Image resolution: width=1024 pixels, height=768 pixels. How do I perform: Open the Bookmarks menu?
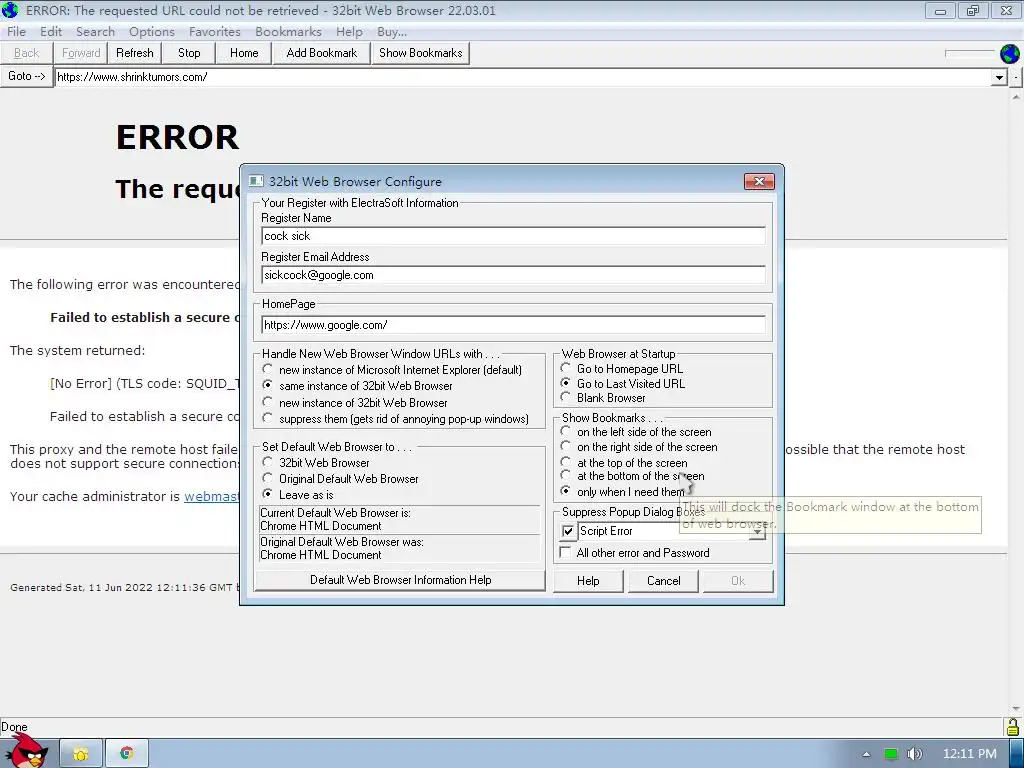(289, 31)
